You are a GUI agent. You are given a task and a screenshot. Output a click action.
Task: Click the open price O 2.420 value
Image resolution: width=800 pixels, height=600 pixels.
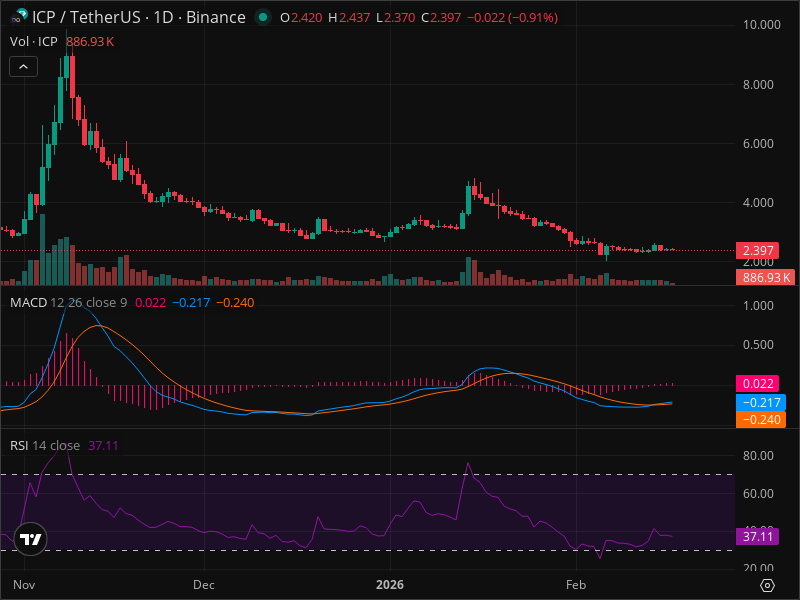[x=301, y=17]
